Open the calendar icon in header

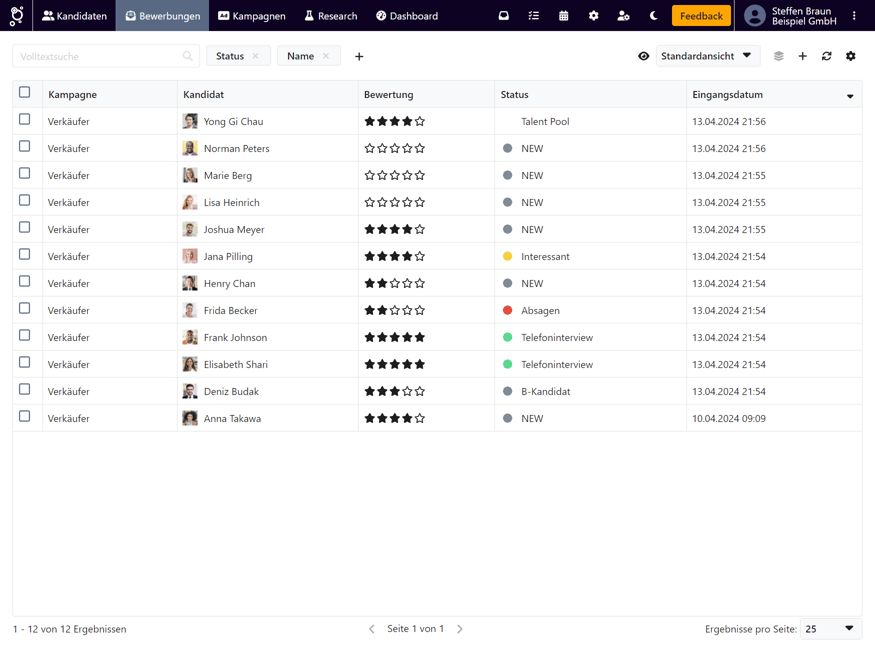coord(564,16)
